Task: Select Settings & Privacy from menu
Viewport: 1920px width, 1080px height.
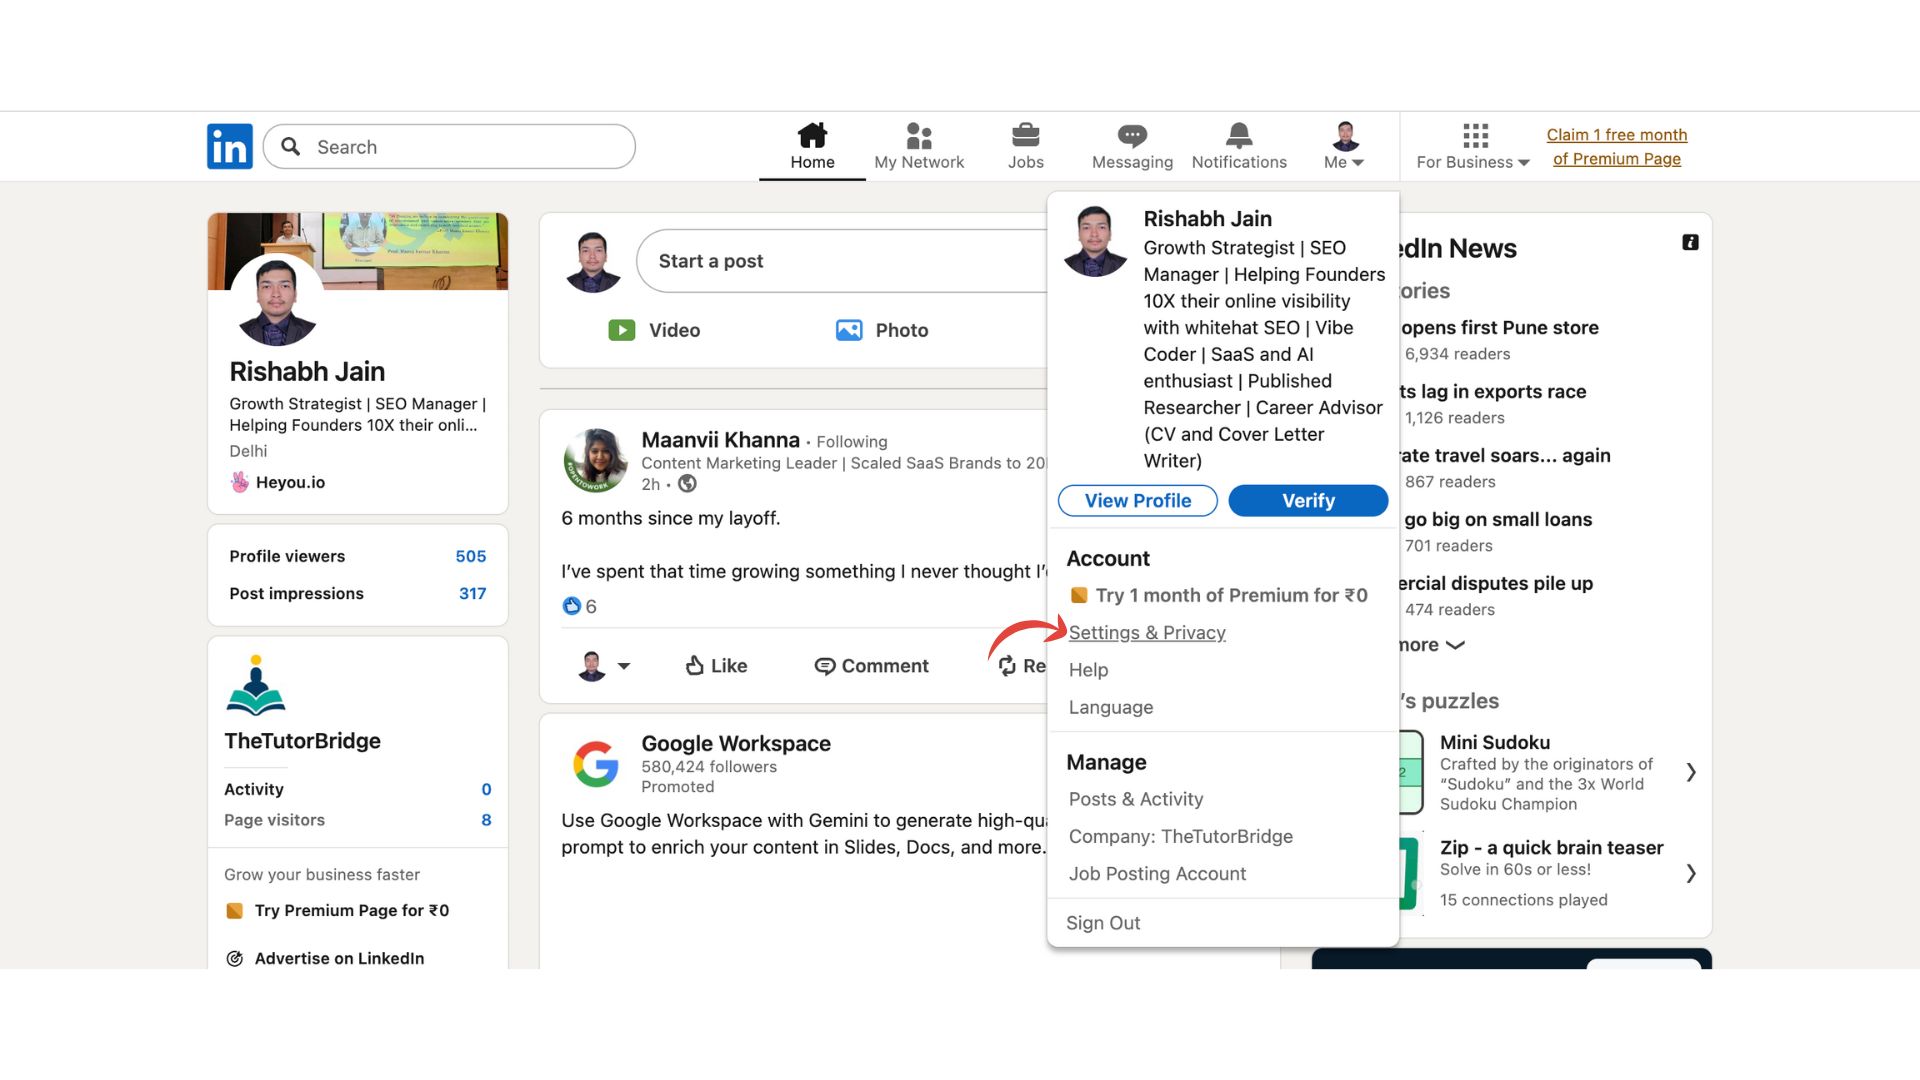Action: pyautogui.click(x=1147, y=633)
